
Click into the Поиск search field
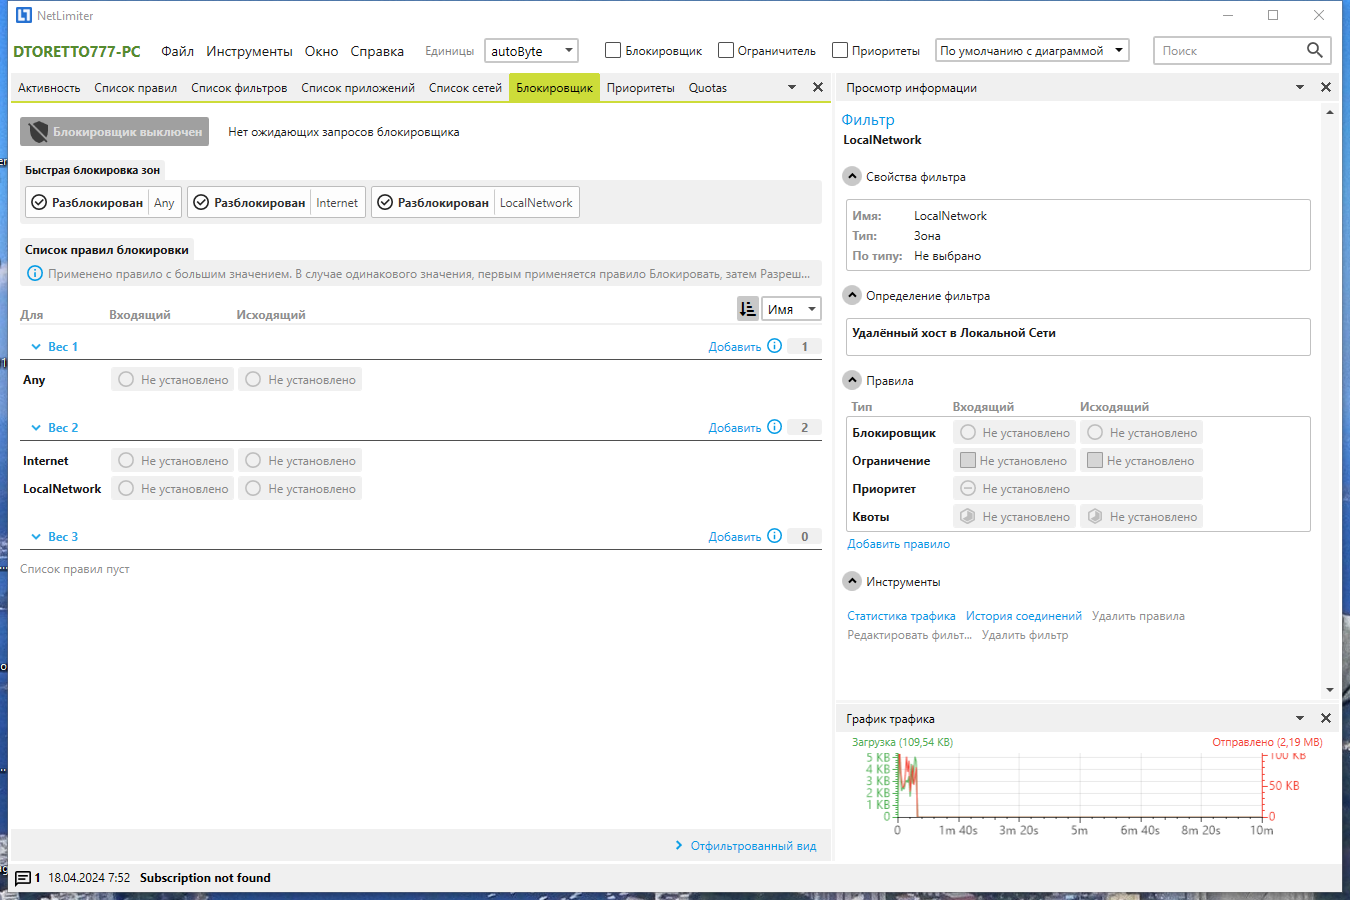pyautogui.click(x=1228, y=51)
